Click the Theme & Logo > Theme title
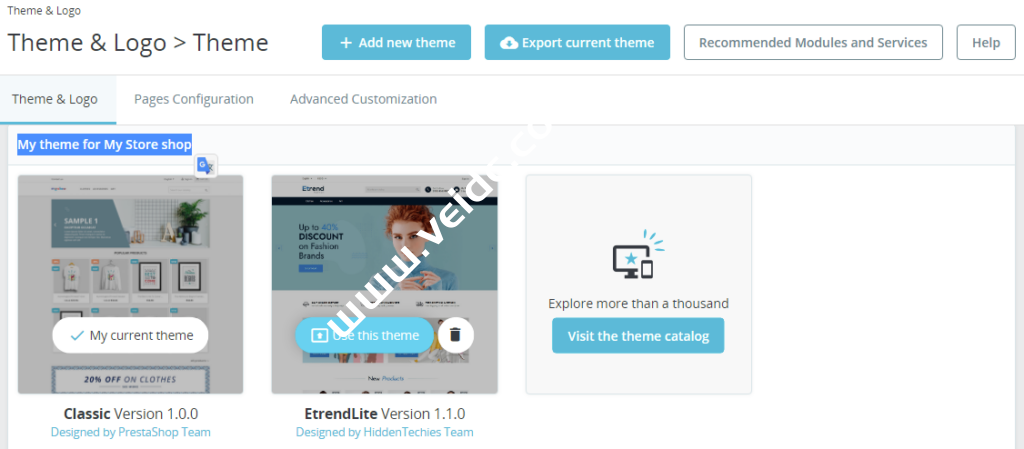The height and width of the screenshot is (449, 1024). click(x=138, y=43)
